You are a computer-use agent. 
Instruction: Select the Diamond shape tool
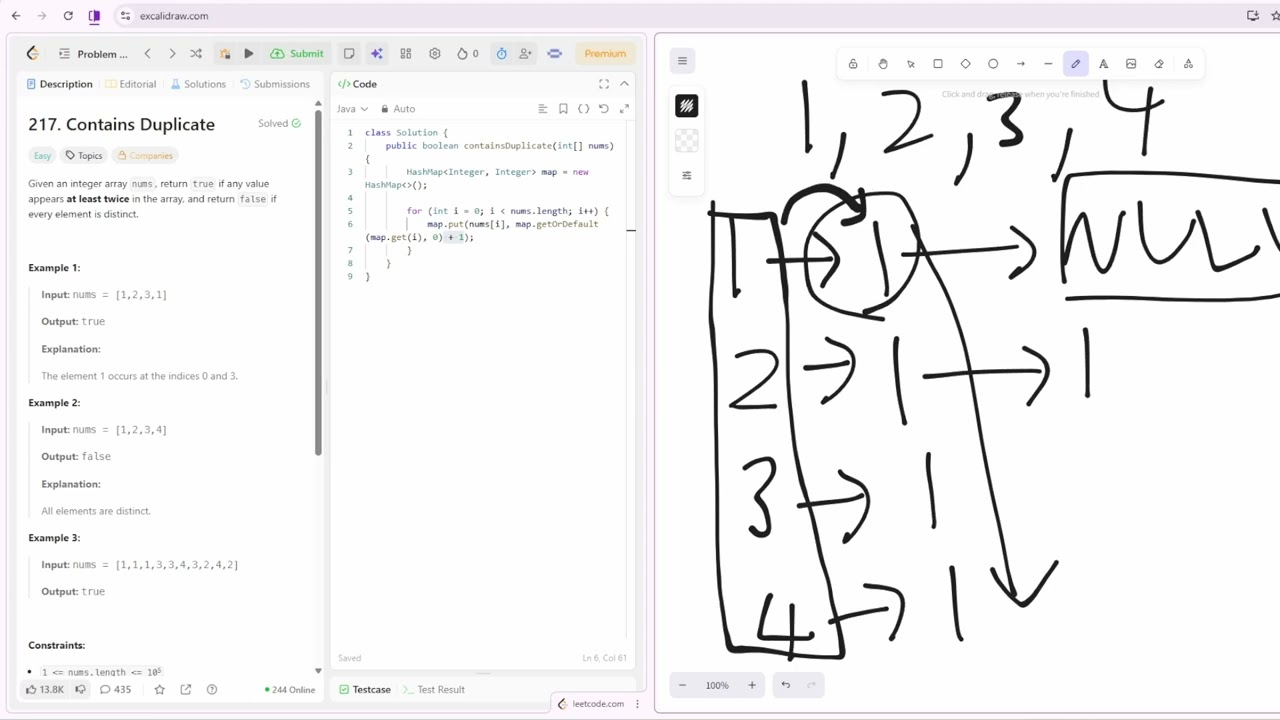(966, 64)
